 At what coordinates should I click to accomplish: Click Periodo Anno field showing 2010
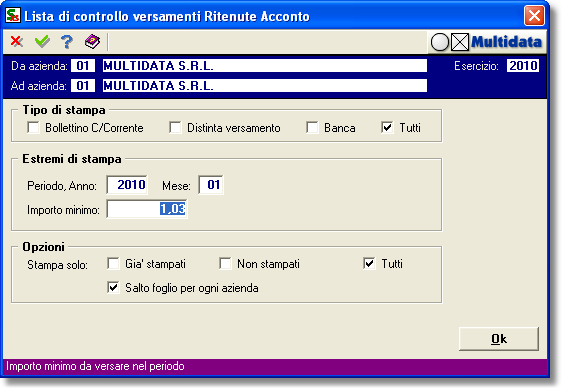[x=127, y=185]
